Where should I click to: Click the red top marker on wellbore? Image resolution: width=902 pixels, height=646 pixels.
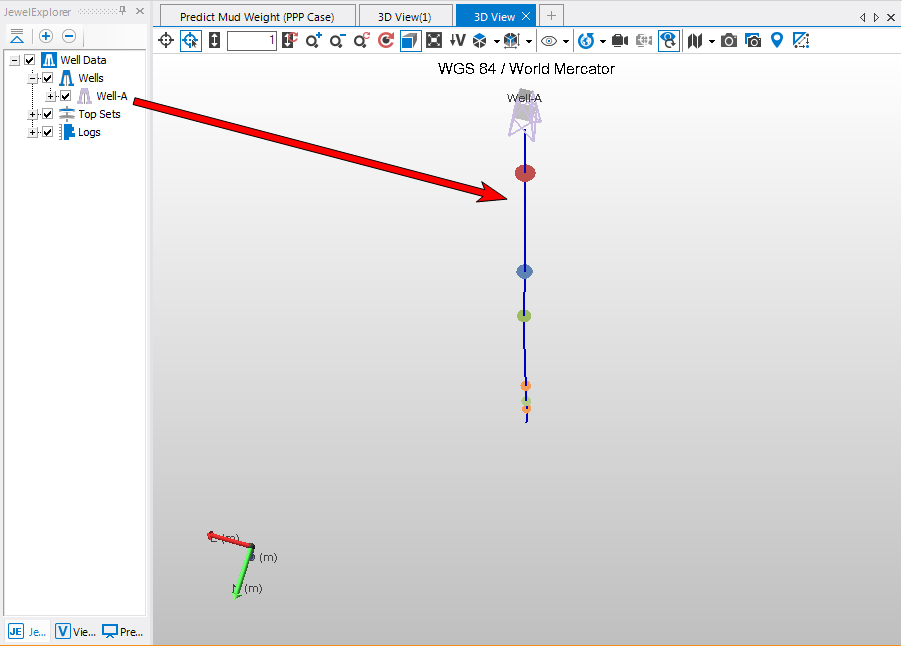(x=525, y=173)
